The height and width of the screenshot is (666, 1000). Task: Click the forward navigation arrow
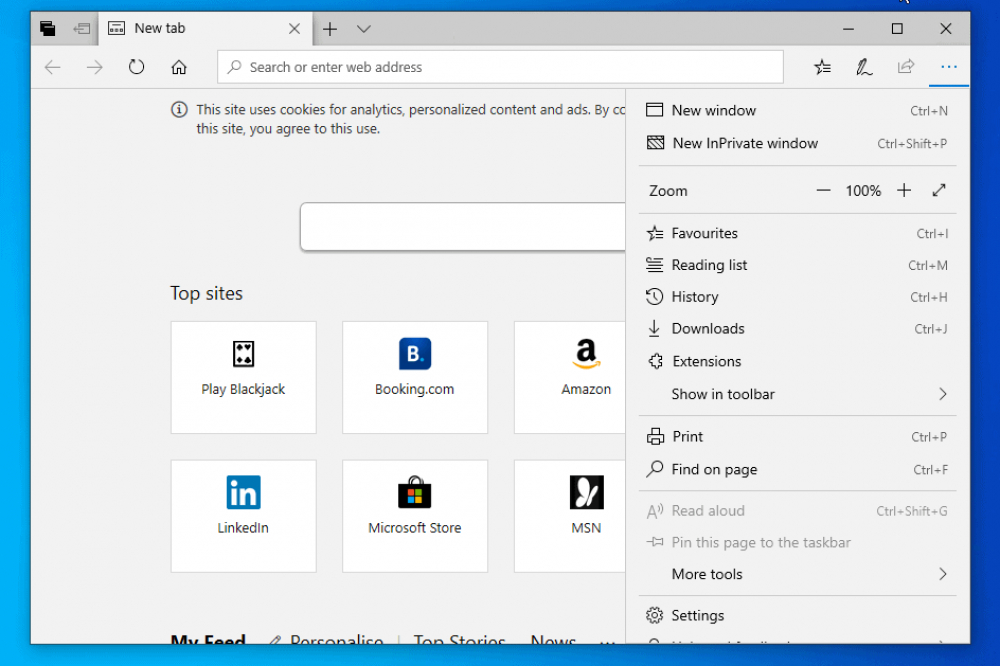click(x=94, y=67)
